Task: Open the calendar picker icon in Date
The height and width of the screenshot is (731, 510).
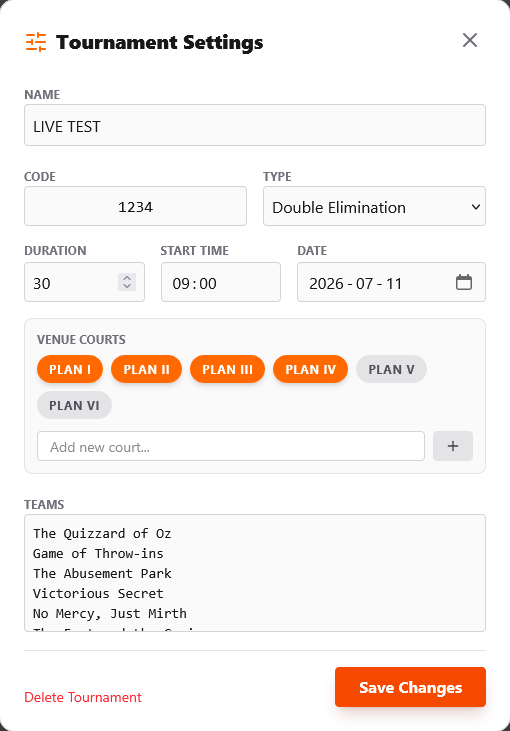Action: coord(464,283)
